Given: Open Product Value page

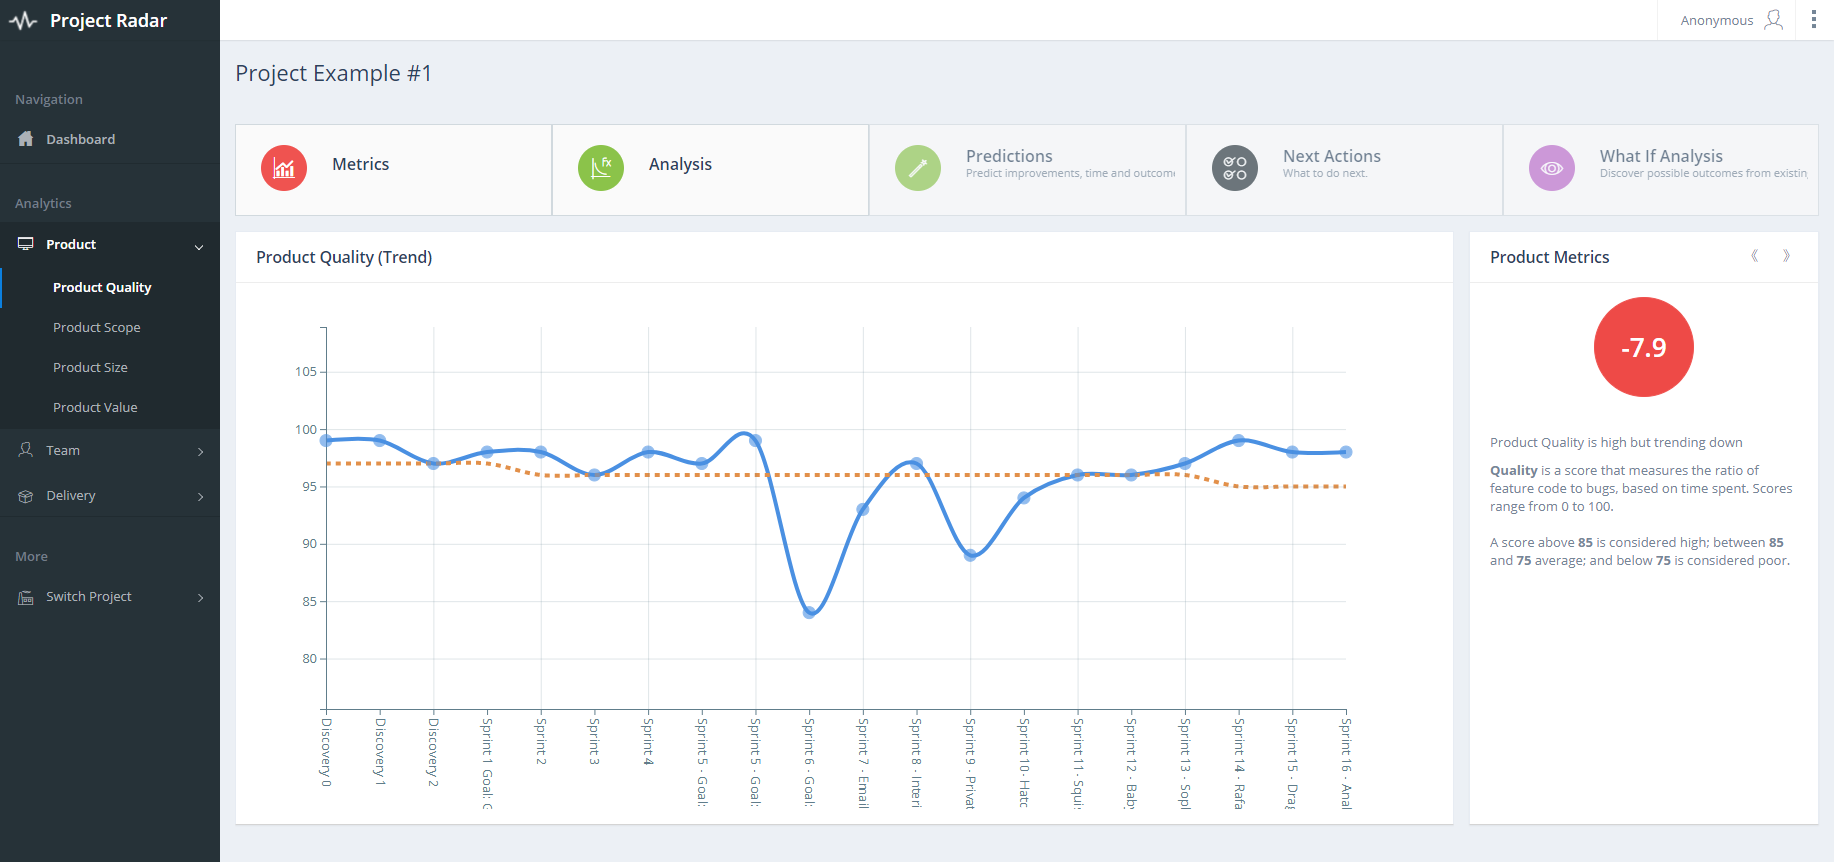Looking at the screenshot, I should click(x=95, y=407).
